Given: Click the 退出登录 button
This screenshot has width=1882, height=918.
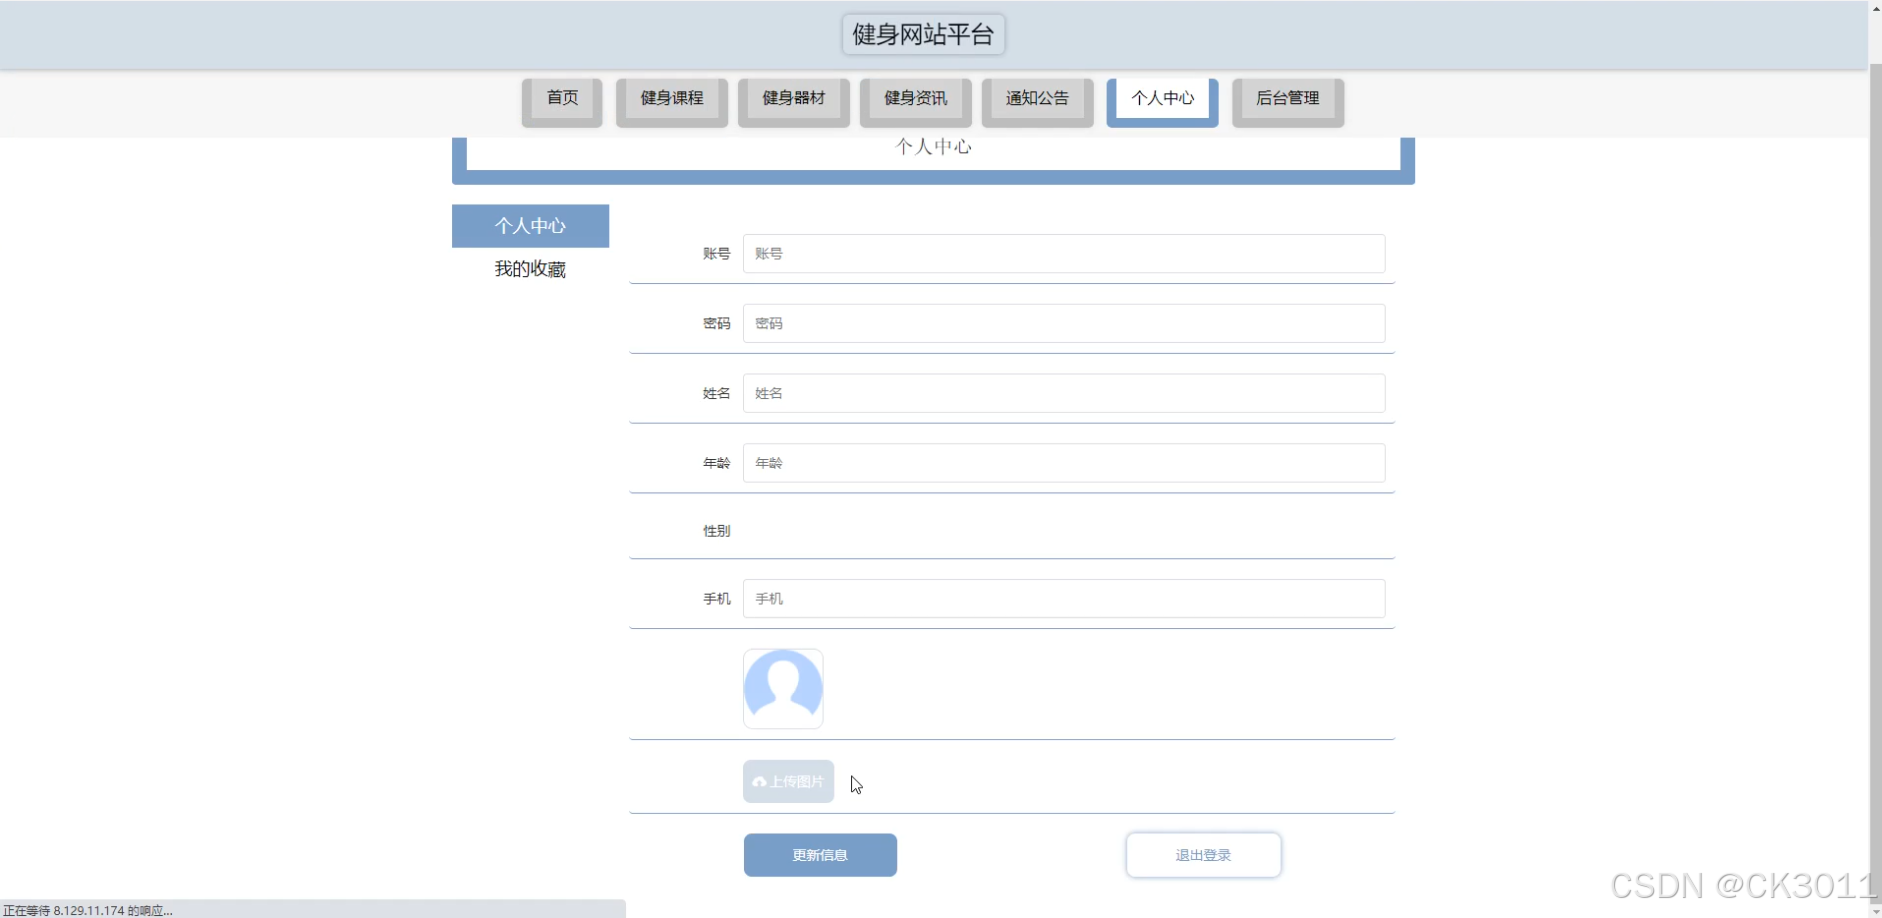Looking at the screenshot, I should pos(1203,854).
